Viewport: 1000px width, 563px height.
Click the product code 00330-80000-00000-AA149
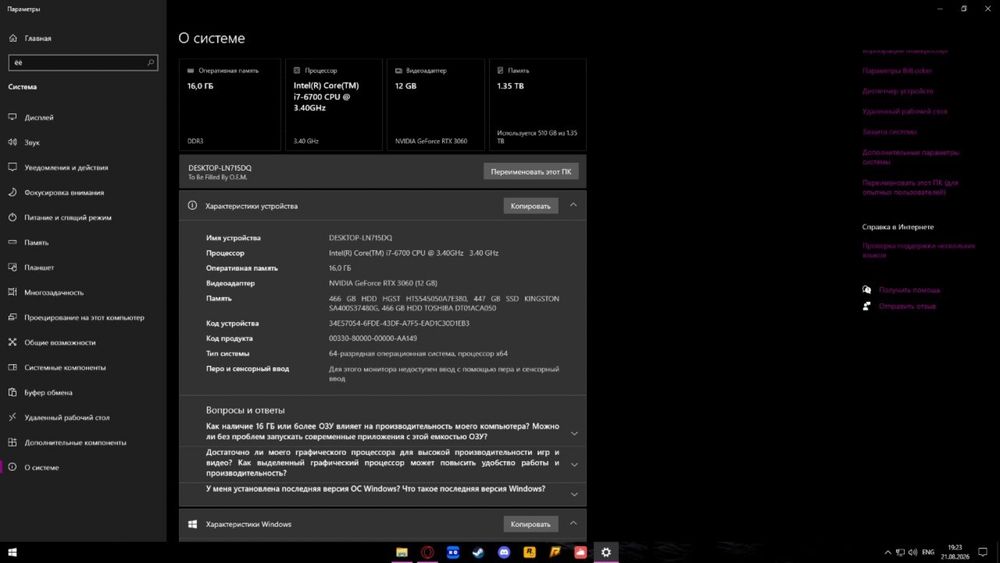coord(372,339)
